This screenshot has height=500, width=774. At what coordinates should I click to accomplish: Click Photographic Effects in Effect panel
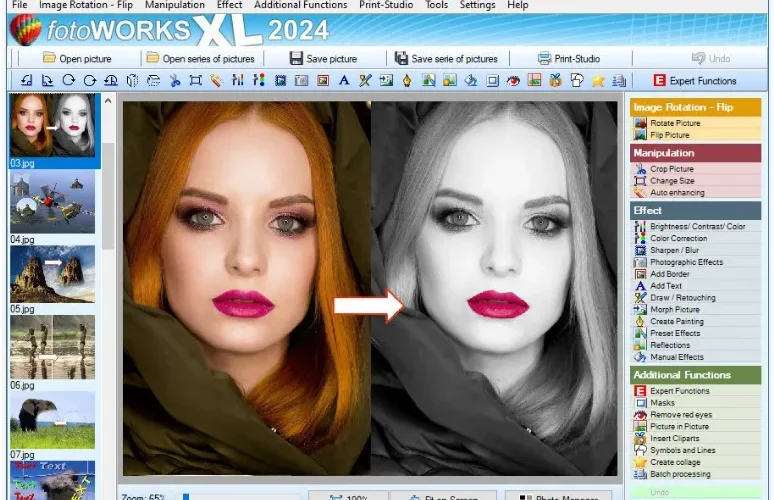click(x=686, y=262)
